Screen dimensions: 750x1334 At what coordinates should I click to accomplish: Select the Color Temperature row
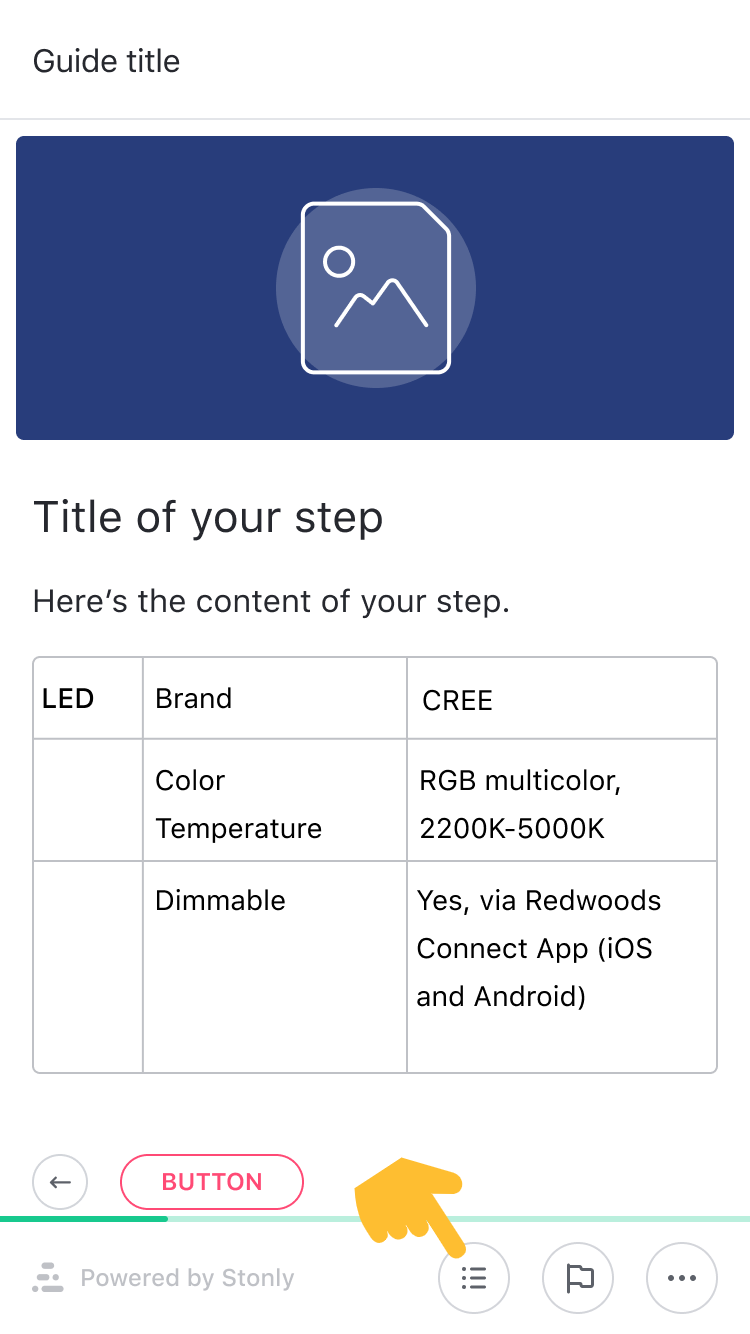pos(238,804)
